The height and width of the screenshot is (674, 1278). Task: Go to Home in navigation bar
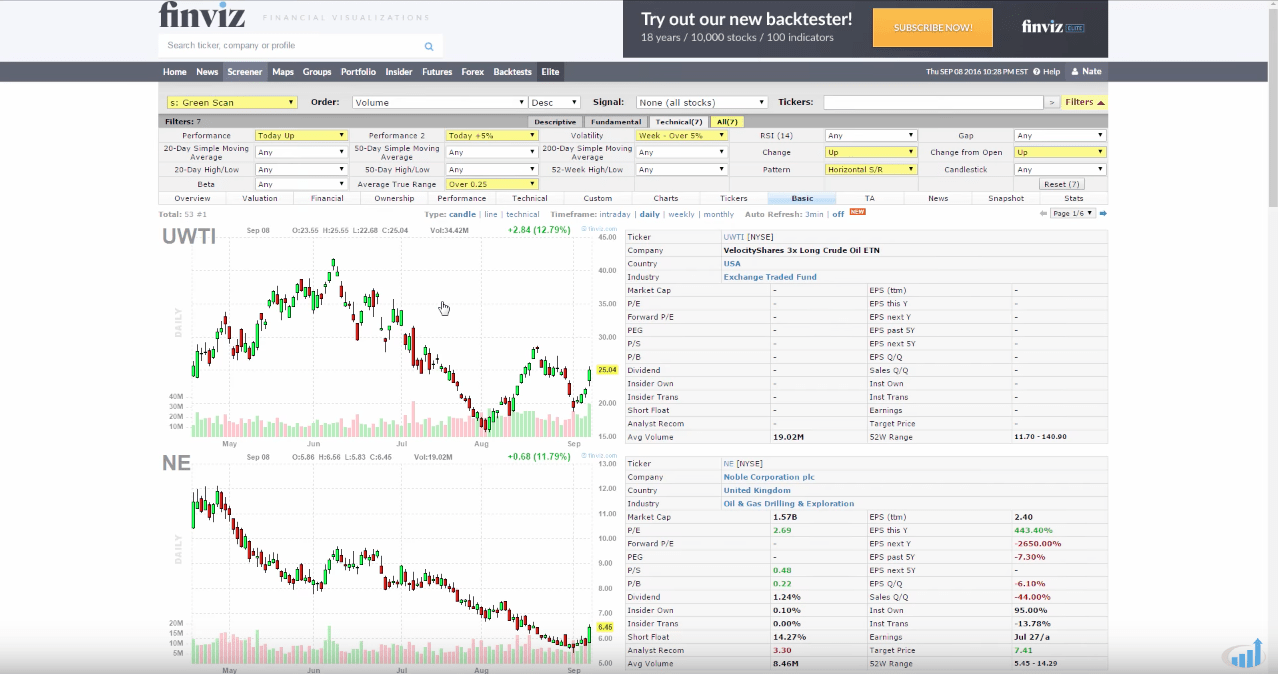175,72
